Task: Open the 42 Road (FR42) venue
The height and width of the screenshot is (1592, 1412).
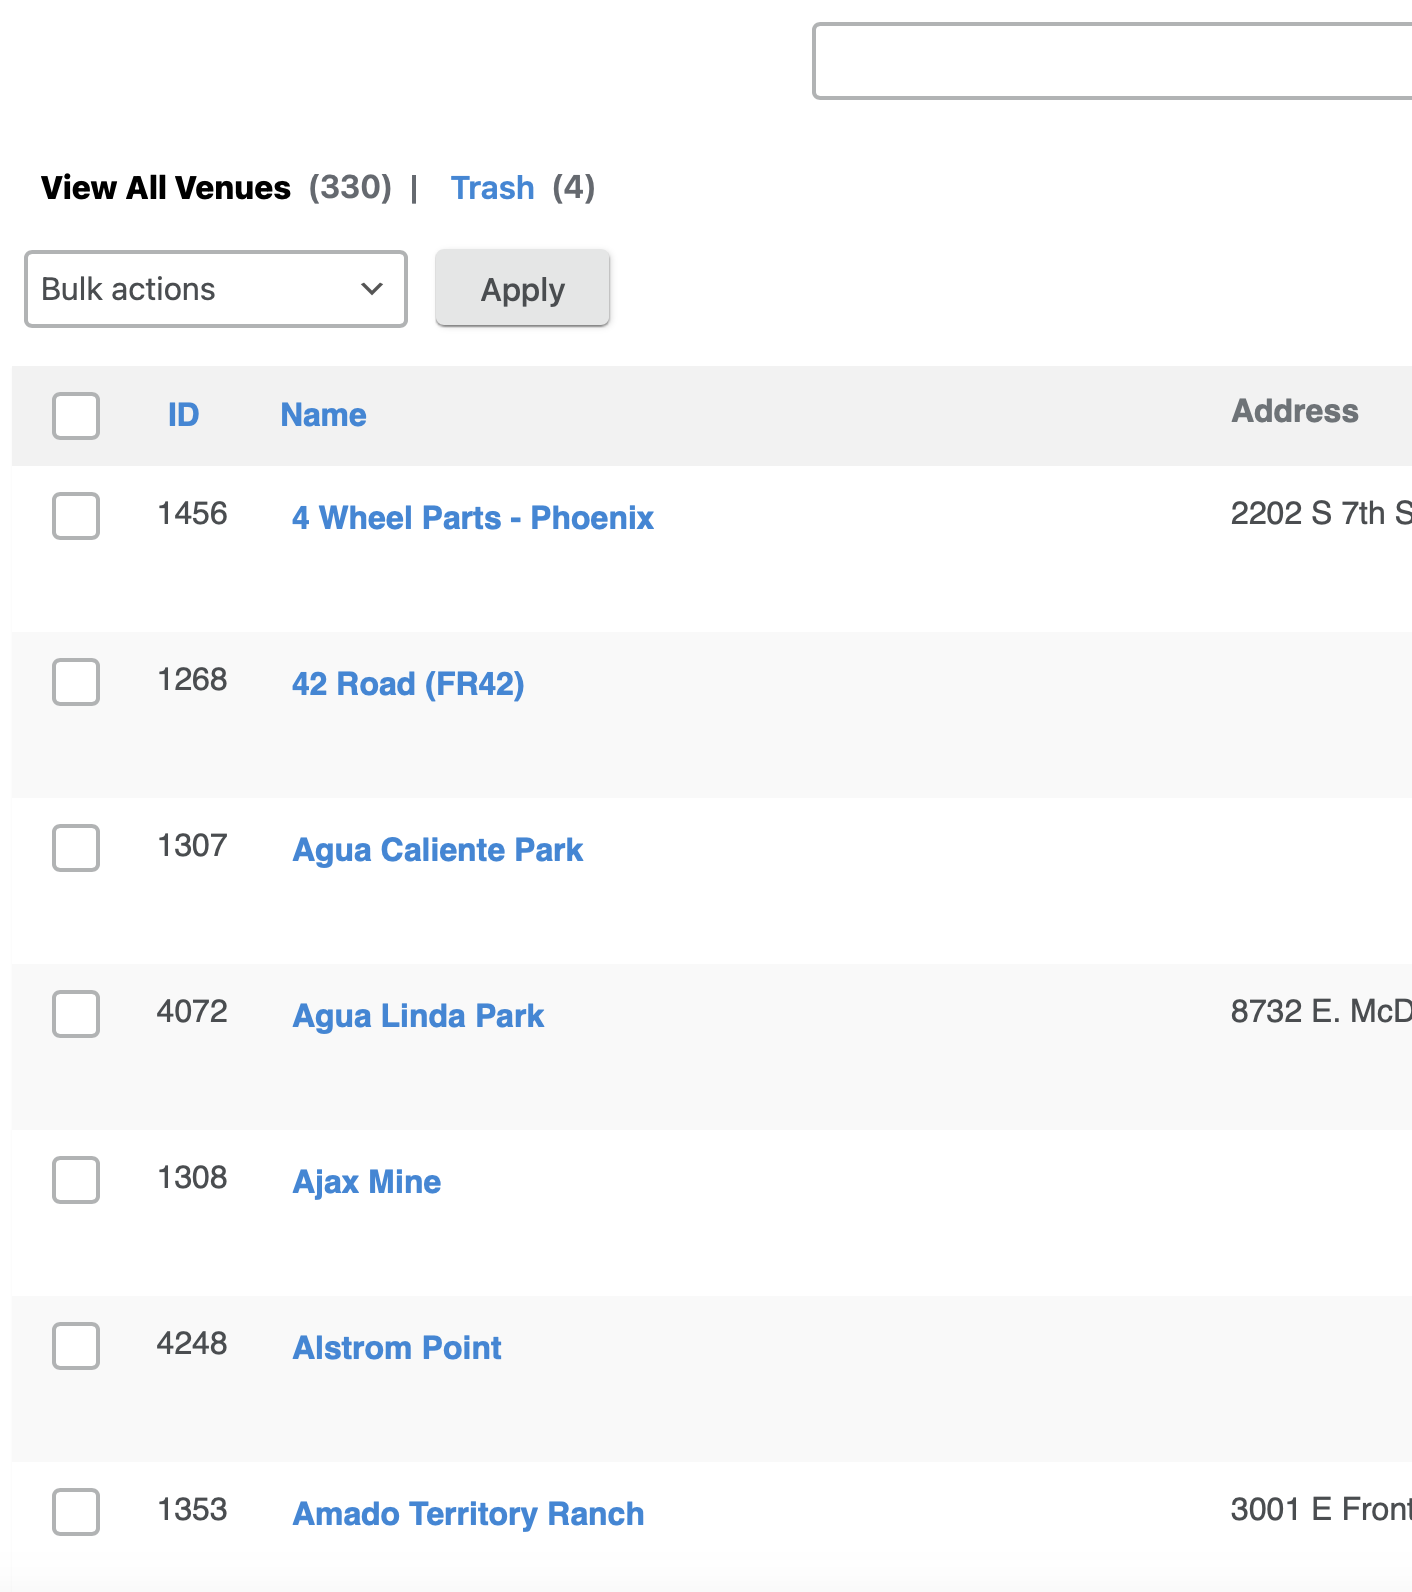Action: (x=408, y=684)
